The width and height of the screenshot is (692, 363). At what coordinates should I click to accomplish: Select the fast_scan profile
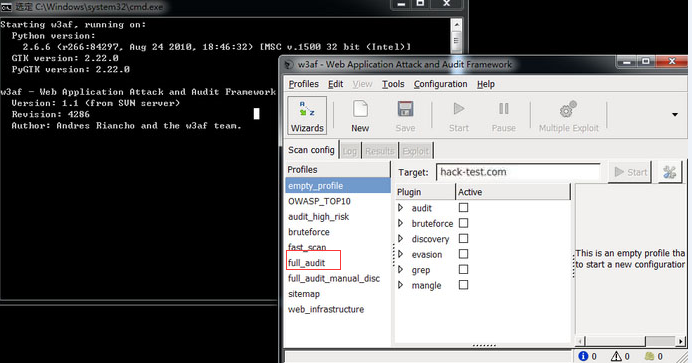tap(338, 247)
